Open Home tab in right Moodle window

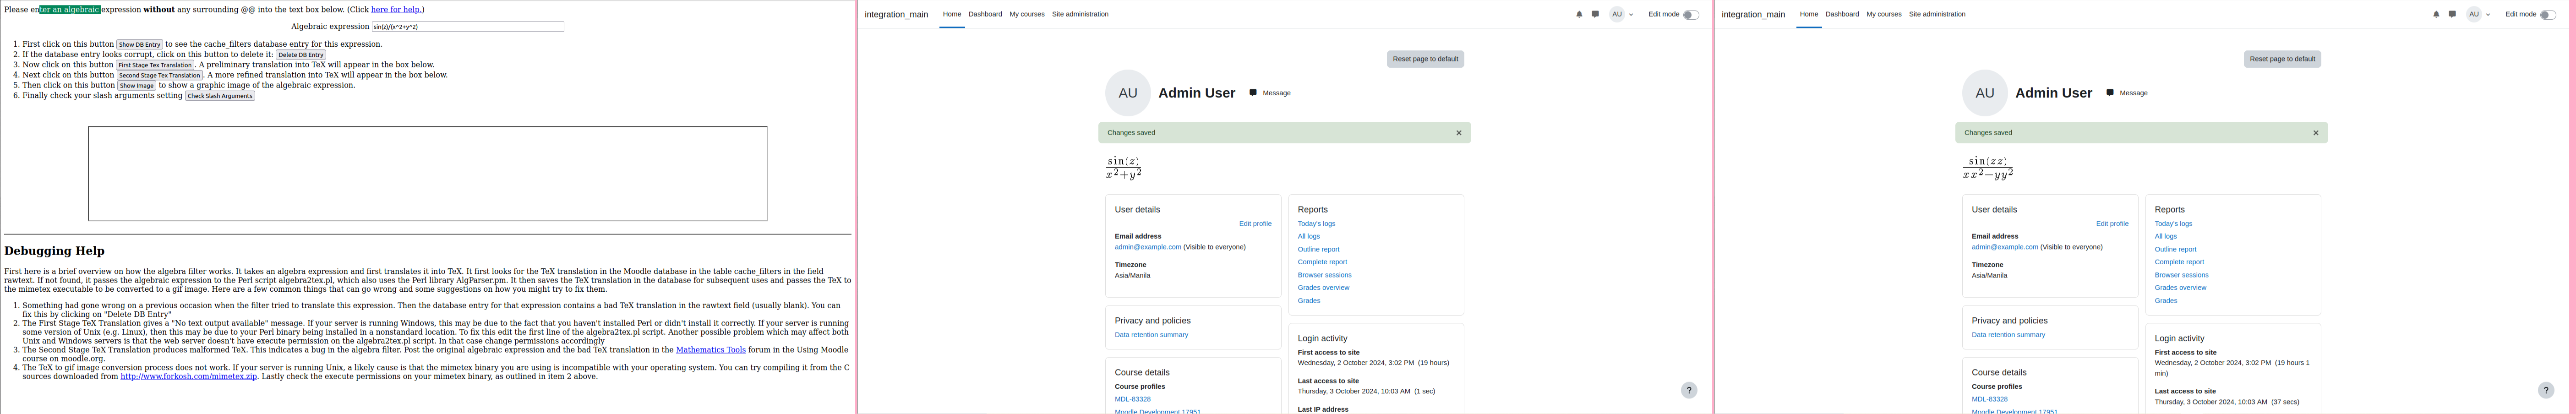coord(1809,15)
